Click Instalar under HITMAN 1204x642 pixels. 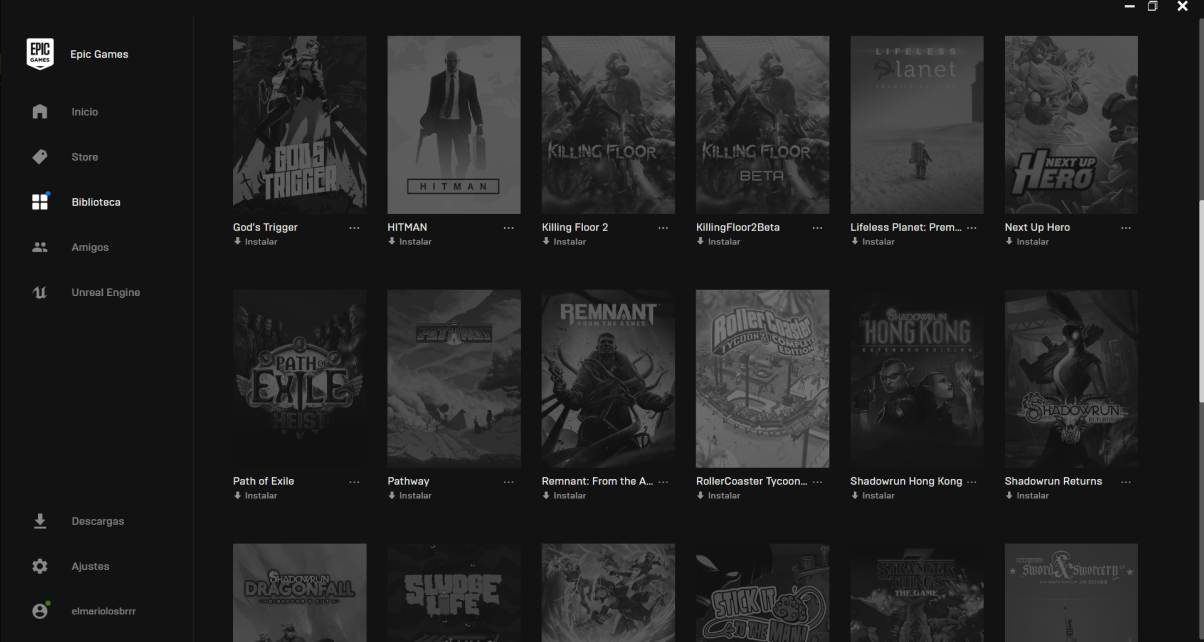[410, 242]
